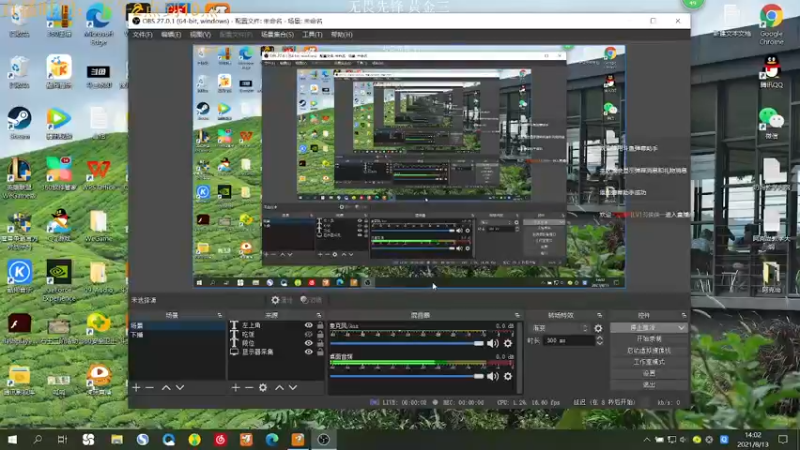Switch to studio mode from Controls
Image resolution: width=800 pixels, height=450 pixels.
pyautogui.click(x=648, y=362)
